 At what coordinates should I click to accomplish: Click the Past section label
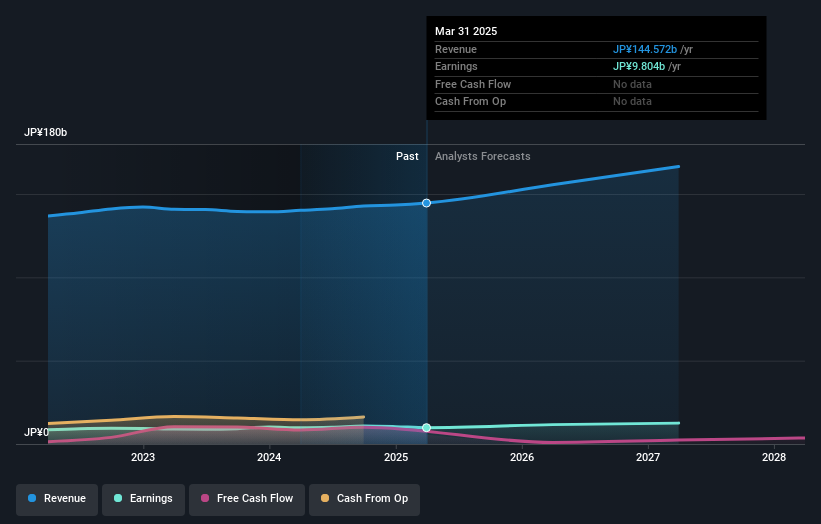click(x=407, y=157)
